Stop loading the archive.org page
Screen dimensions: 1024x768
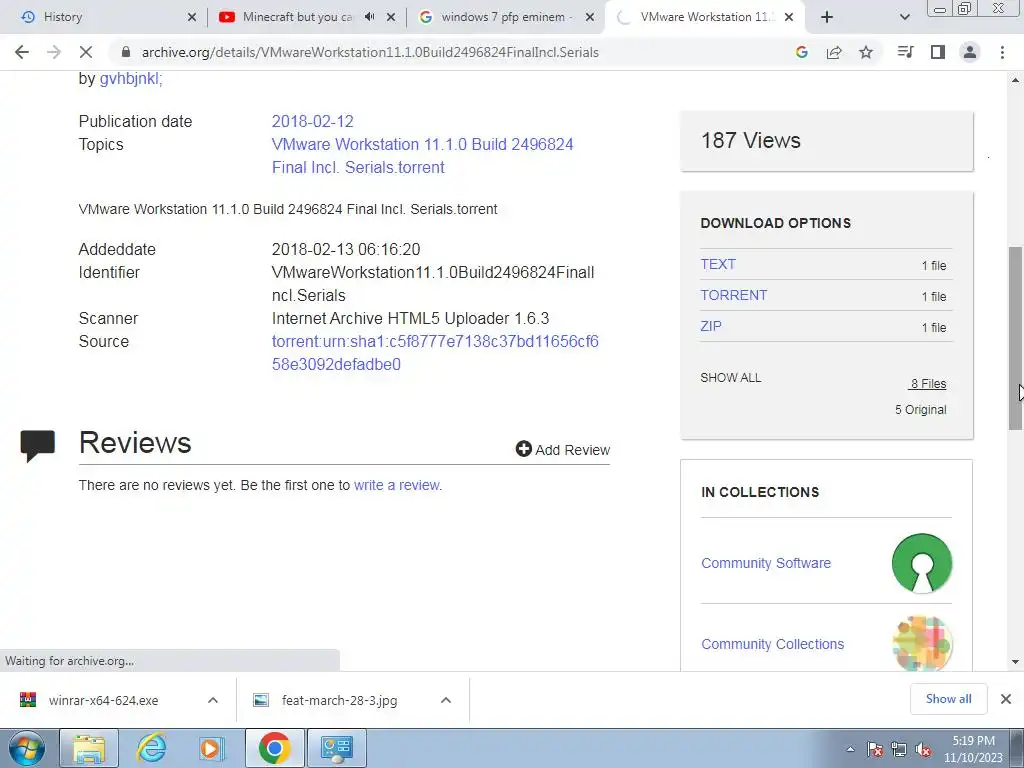[86, 52]
